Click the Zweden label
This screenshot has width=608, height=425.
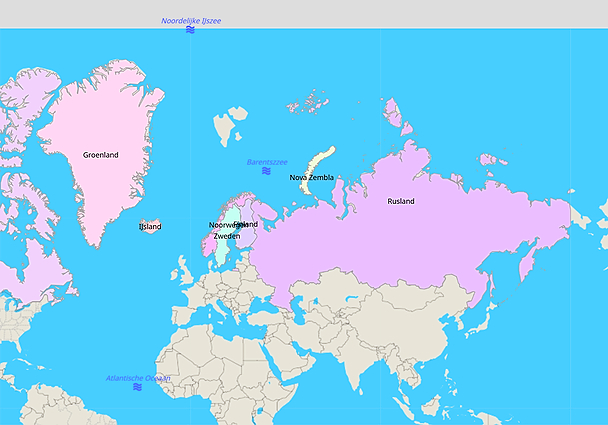(x=226, y=237)
